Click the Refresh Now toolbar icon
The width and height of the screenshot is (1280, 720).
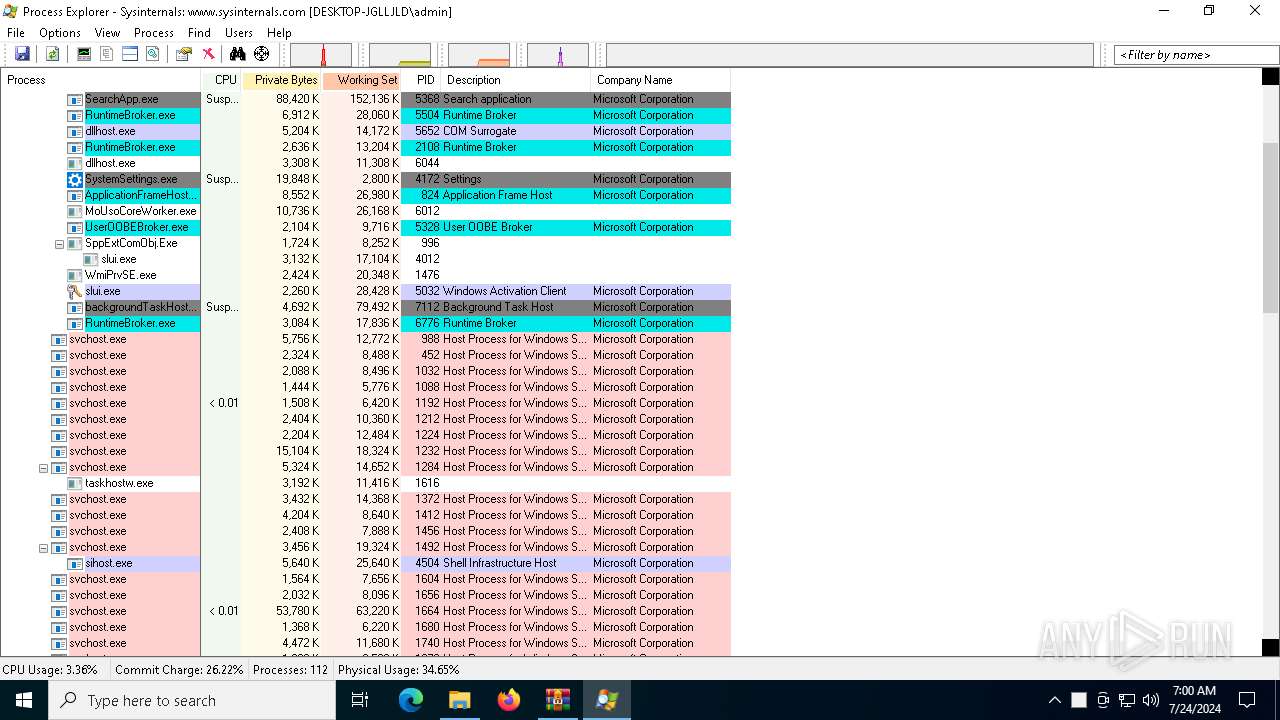(52, 54)
